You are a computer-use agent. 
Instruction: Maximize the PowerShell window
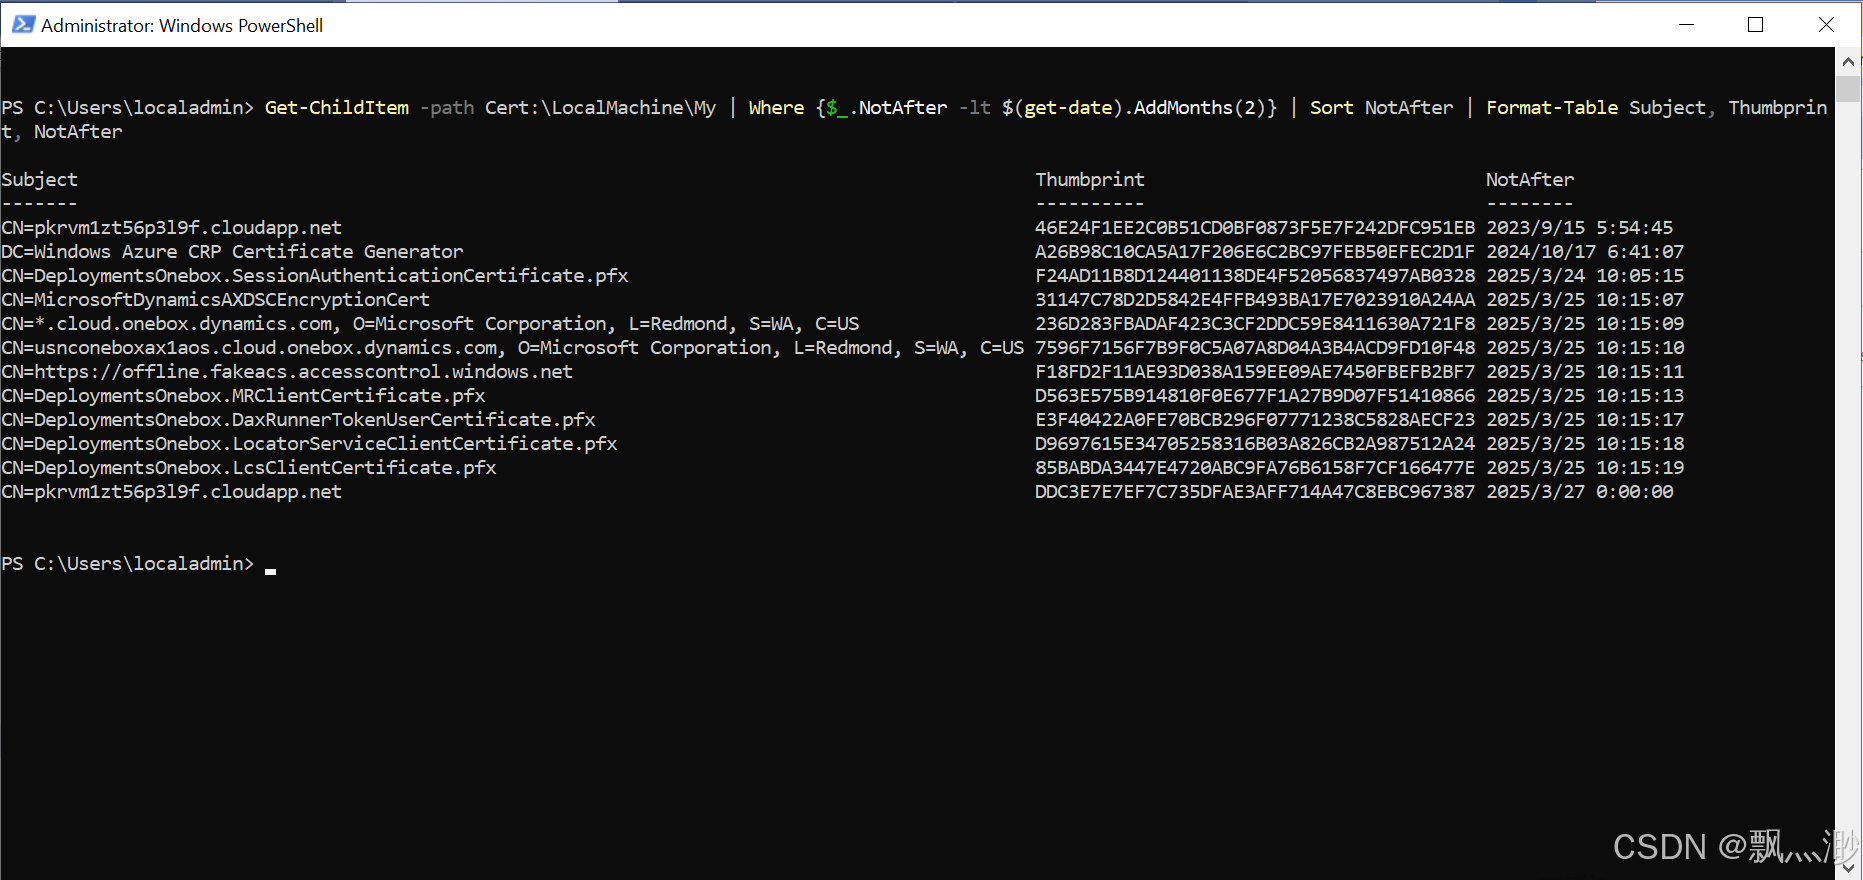tap(1755, 25)
